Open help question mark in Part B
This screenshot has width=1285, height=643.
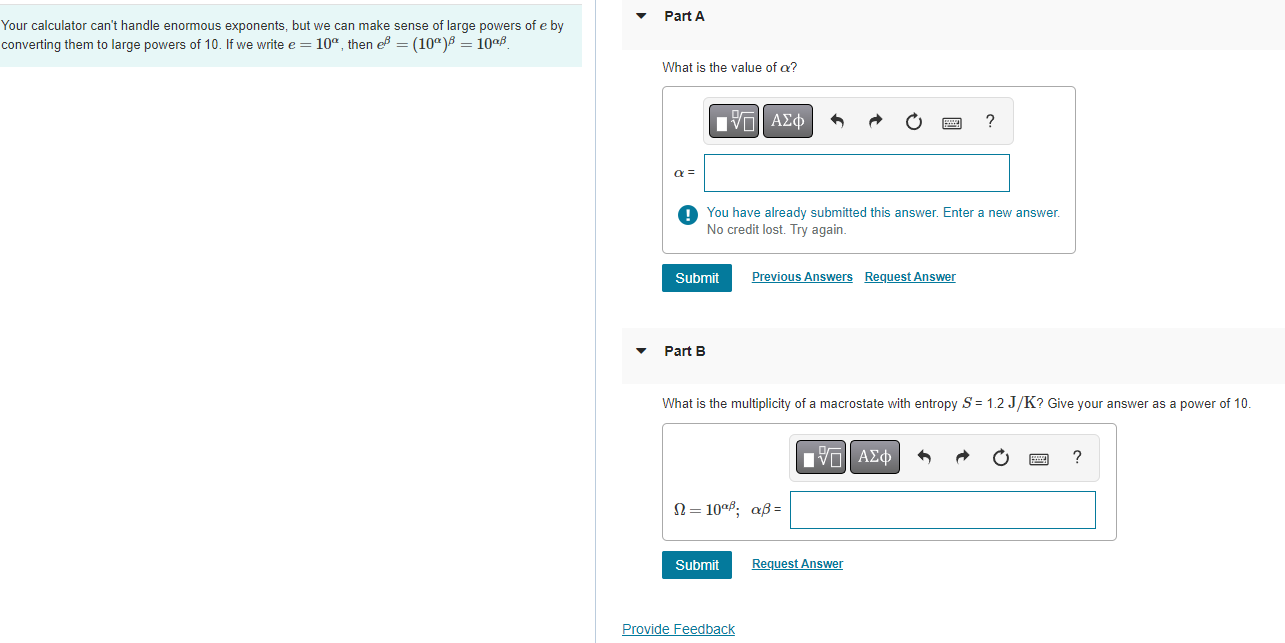click(x=1076, y=458)
